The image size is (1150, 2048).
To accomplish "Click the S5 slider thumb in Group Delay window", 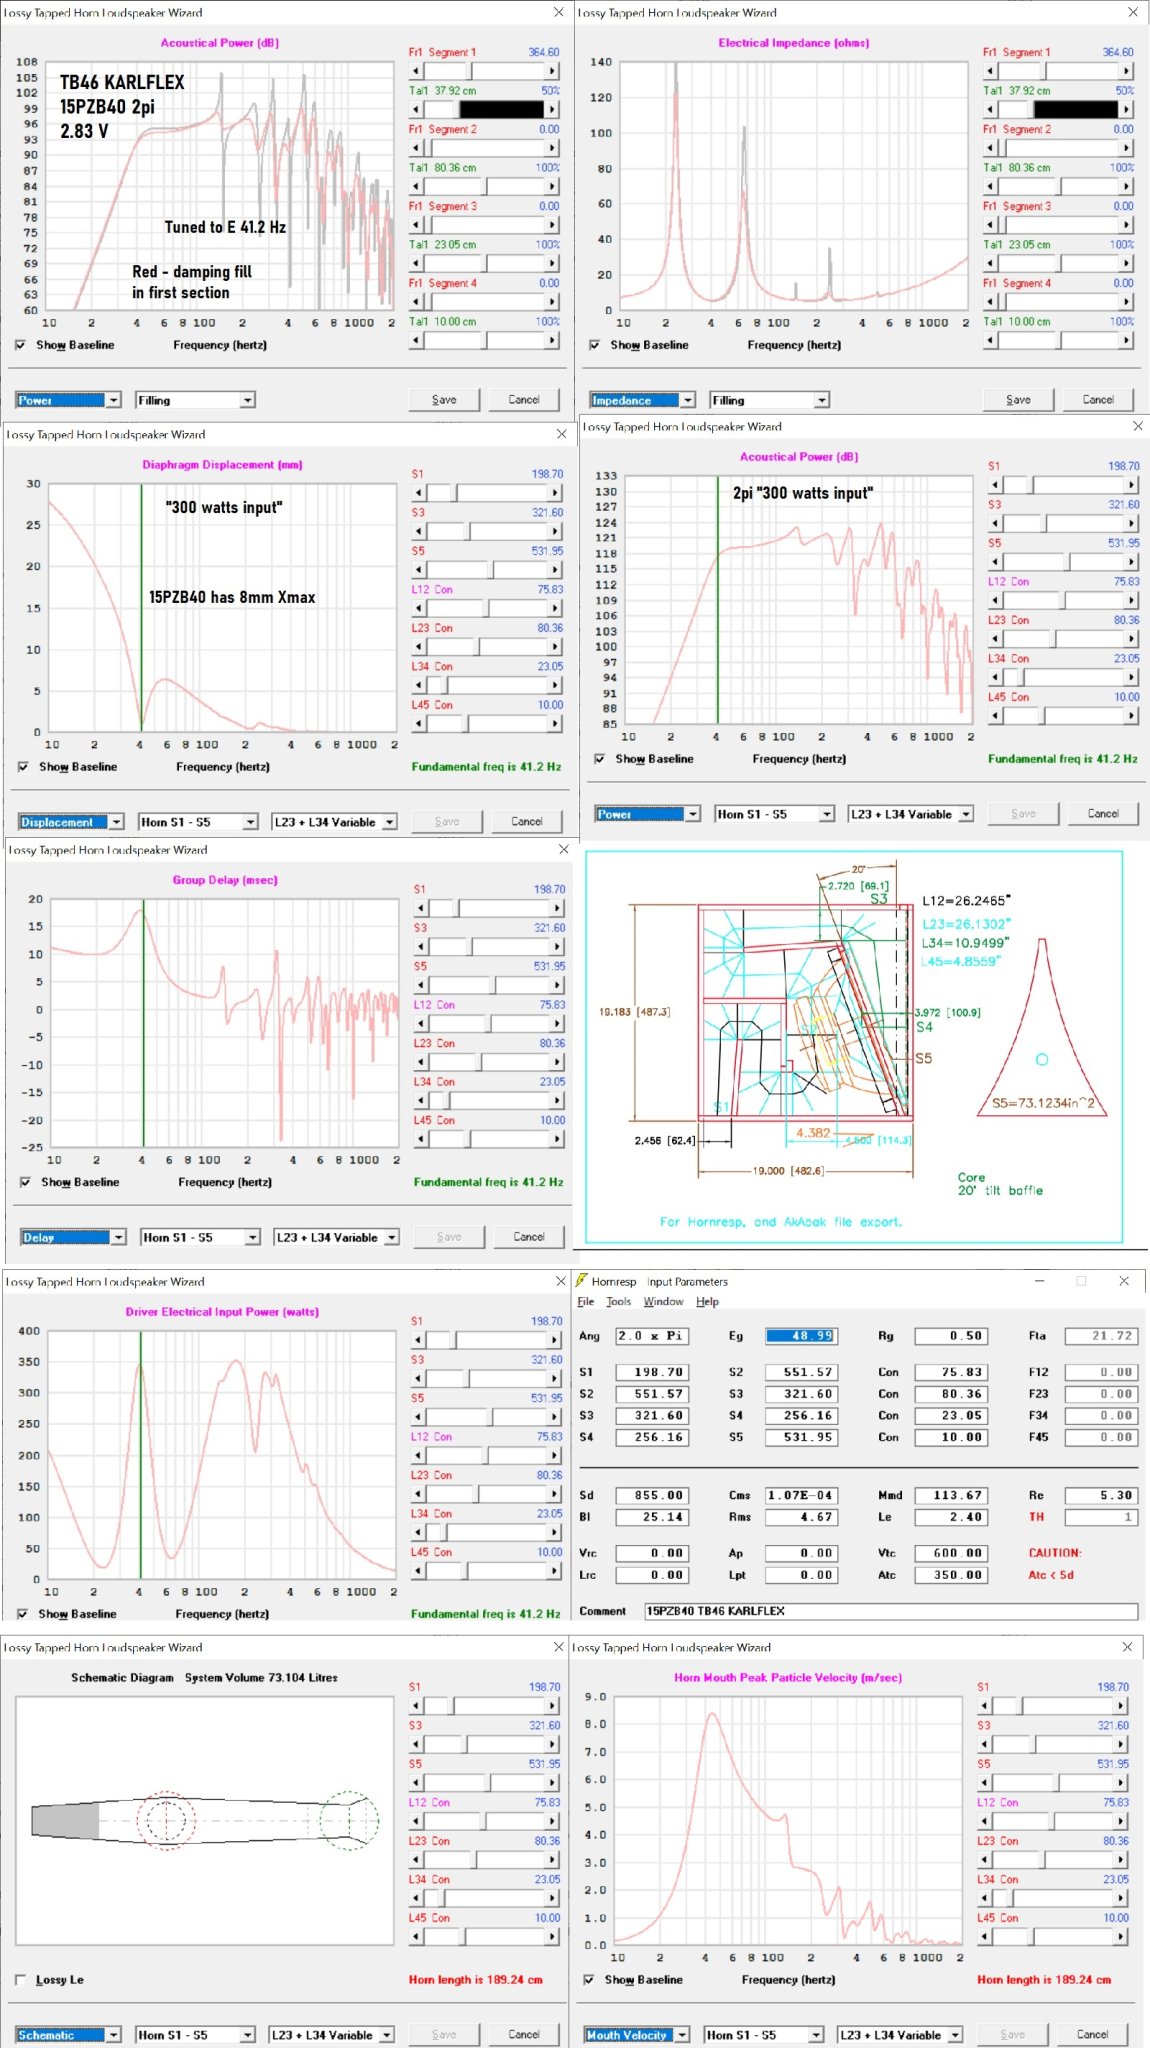I will pos(494,985).
